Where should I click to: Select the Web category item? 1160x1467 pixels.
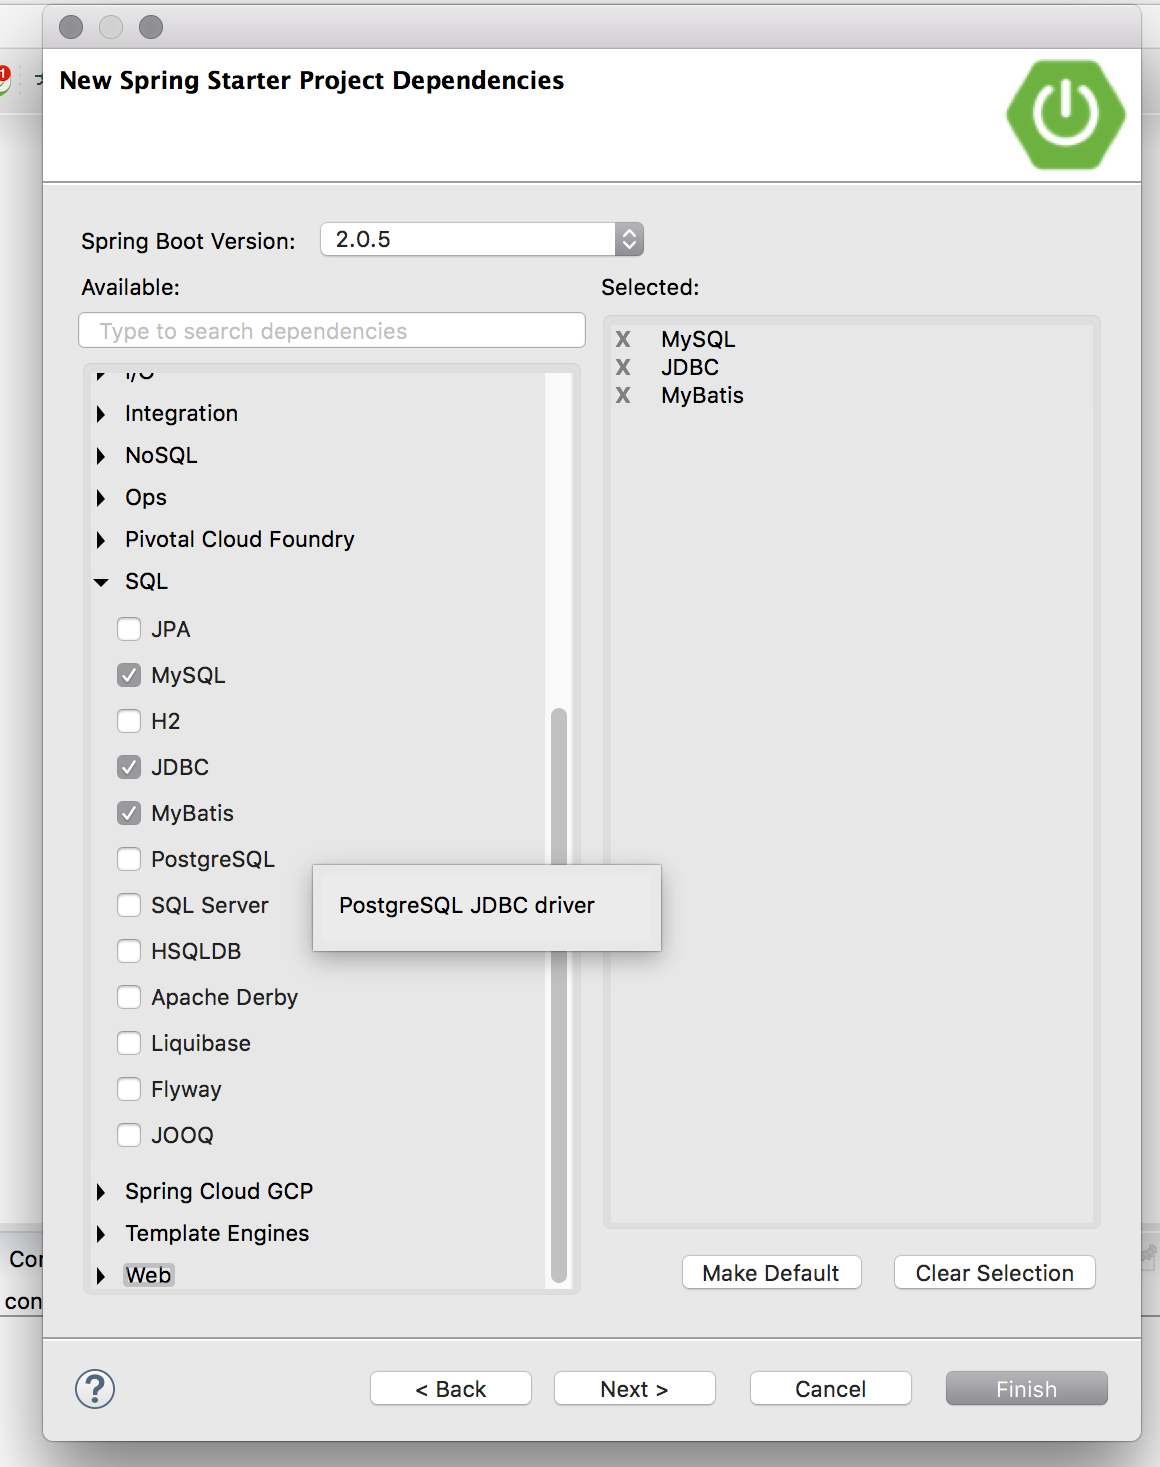coord(148,1275)
